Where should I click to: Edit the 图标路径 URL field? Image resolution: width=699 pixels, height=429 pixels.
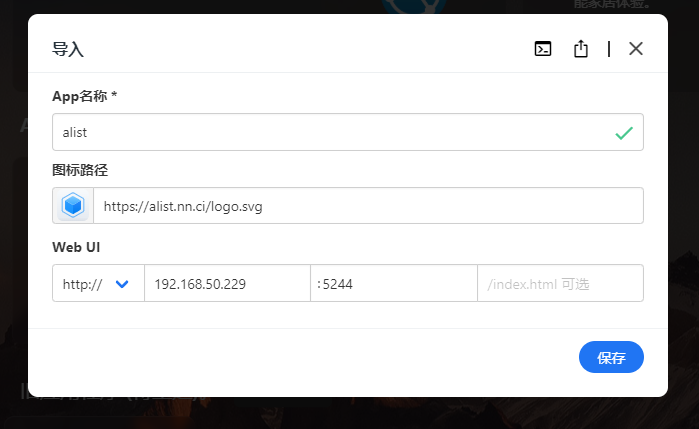click(368, 206)
